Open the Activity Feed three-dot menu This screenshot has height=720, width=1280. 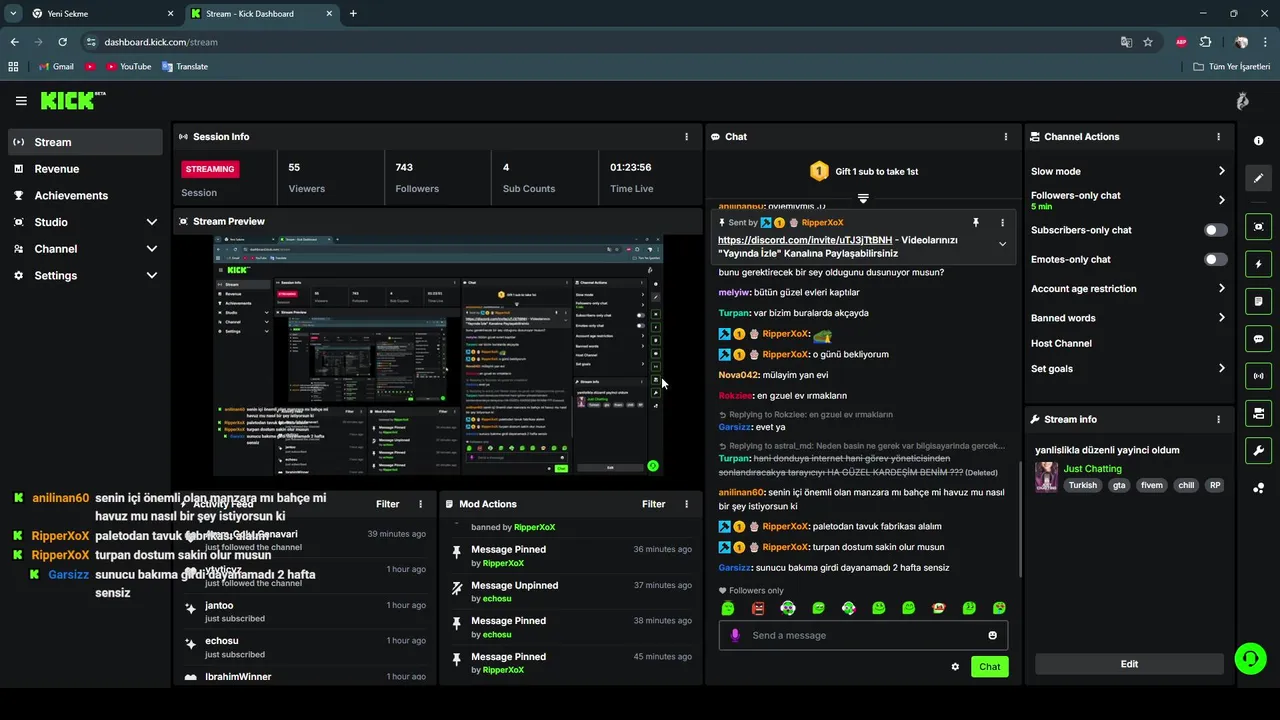tap(421, 505)
